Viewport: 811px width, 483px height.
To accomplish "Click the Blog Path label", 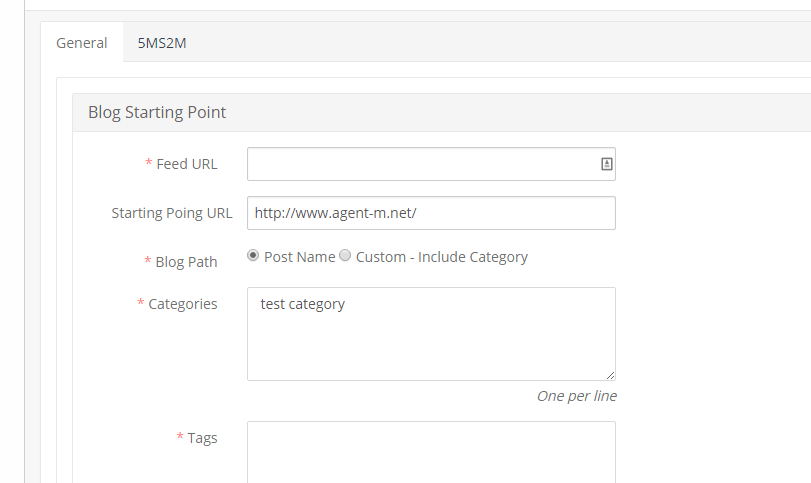I will (186, 262).
